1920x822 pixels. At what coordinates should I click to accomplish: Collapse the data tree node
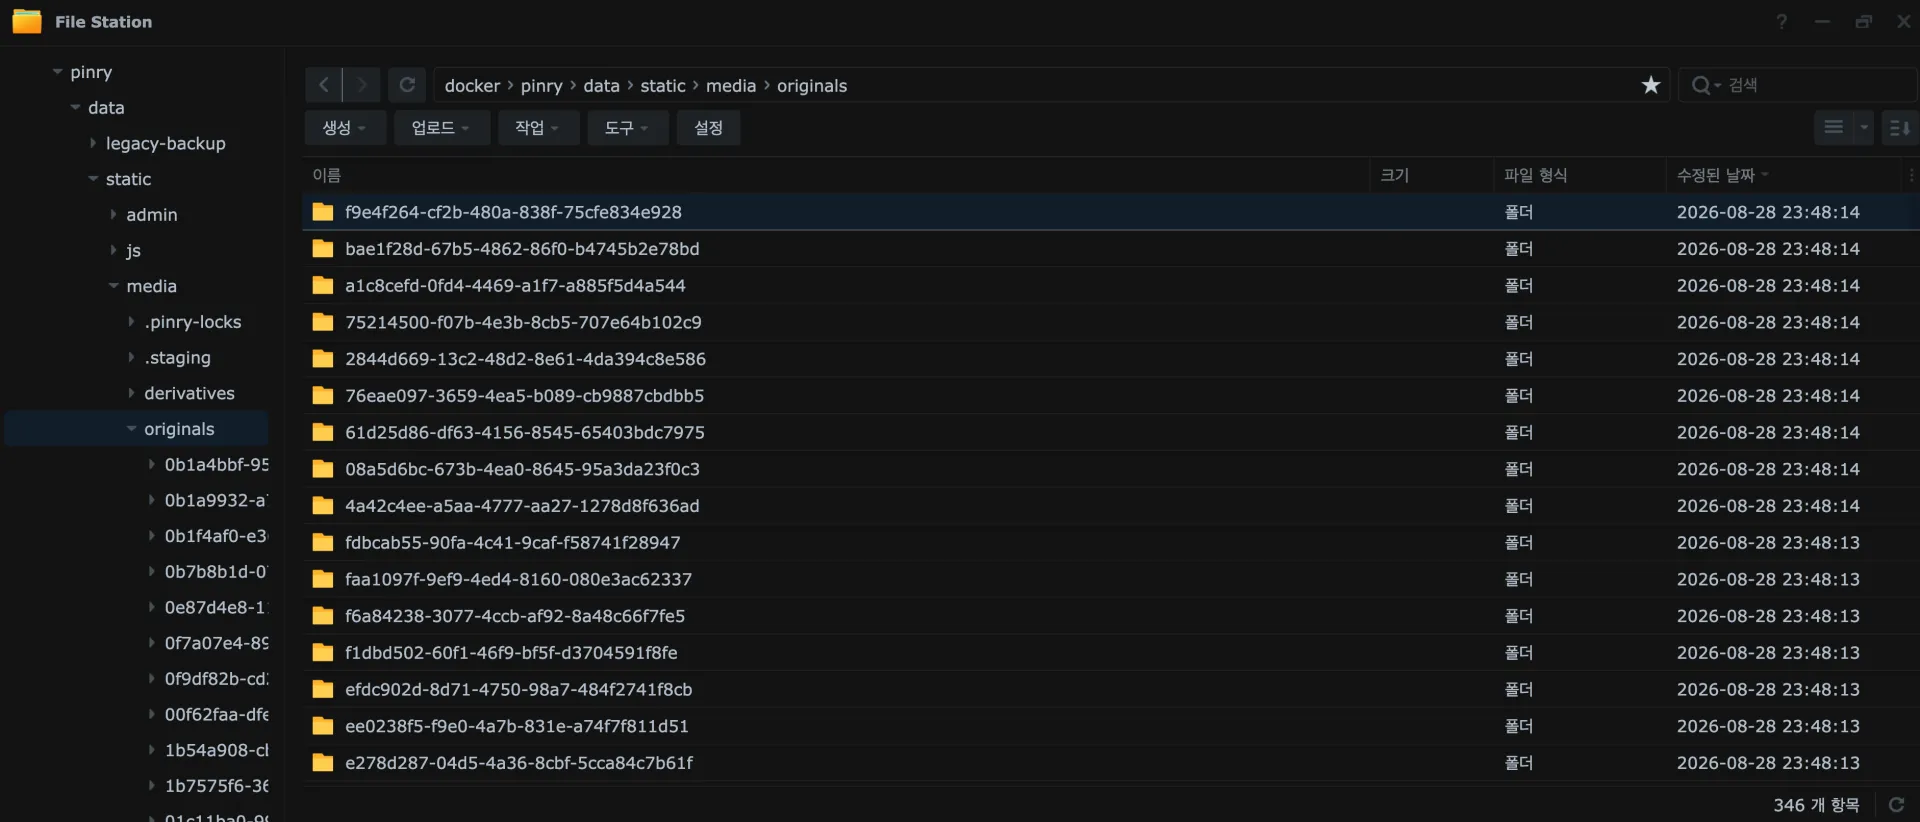[x=75, y=108]
